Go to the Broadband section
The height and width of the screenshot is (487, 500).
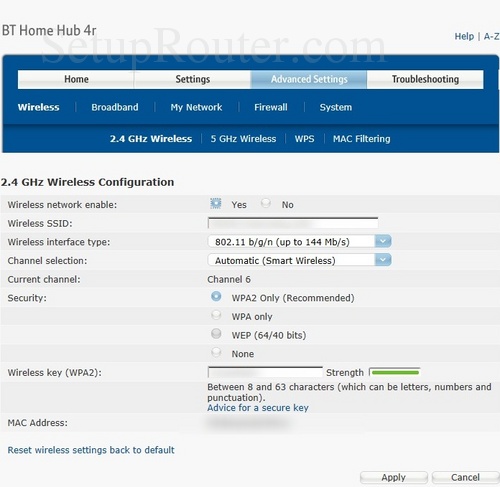115,107
